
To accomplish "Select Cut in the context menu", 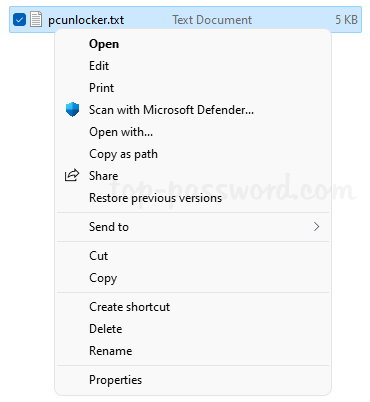I will [x=193, y=256].
